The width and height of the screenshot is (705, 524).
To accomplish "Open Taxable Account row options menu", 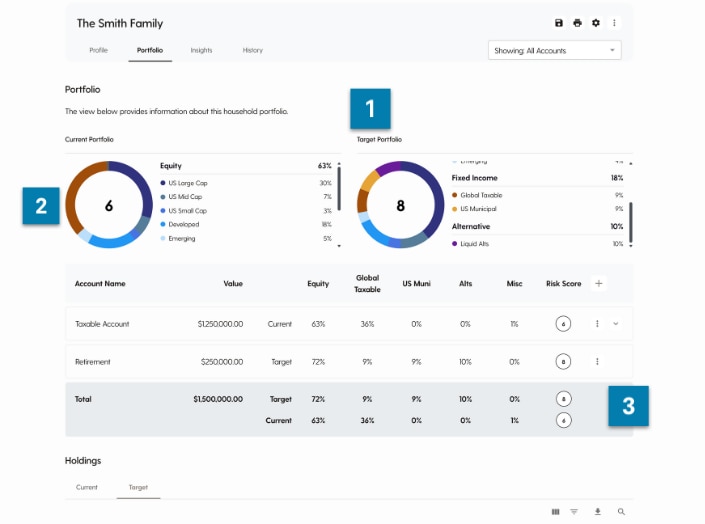I will point(597,324).
